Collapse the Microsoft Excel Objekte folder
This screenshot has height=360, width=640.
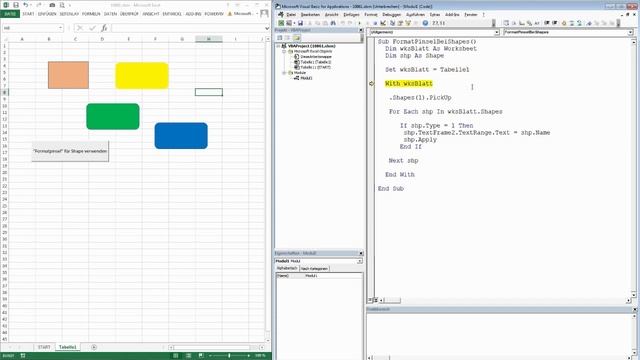[x=284, y=51]
